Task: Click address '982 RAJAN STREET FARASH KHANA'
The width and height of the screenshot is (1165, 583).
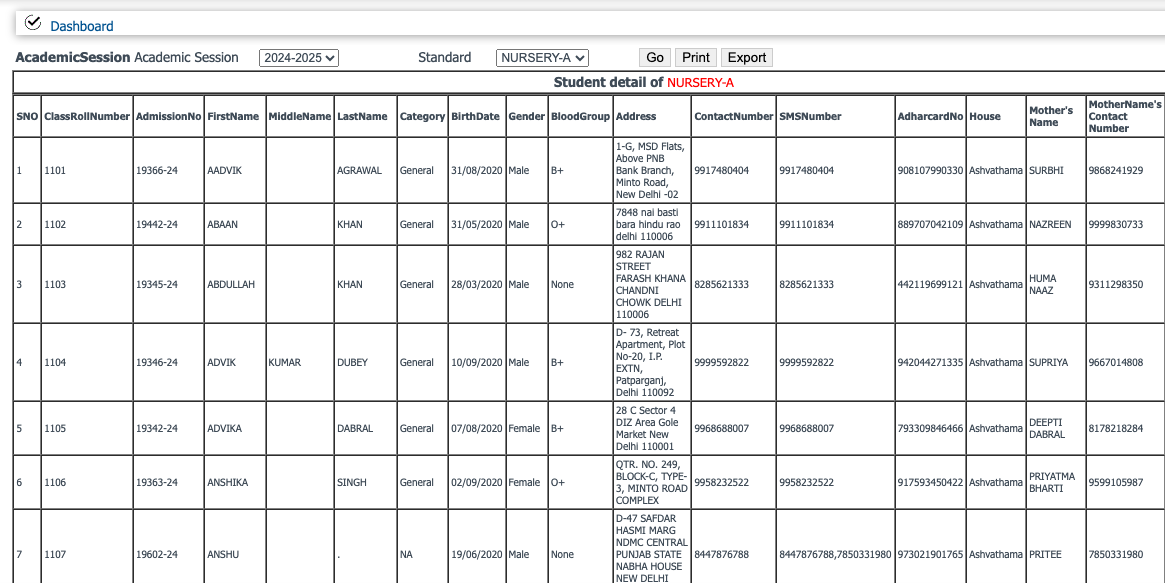Action: point(649,284)
